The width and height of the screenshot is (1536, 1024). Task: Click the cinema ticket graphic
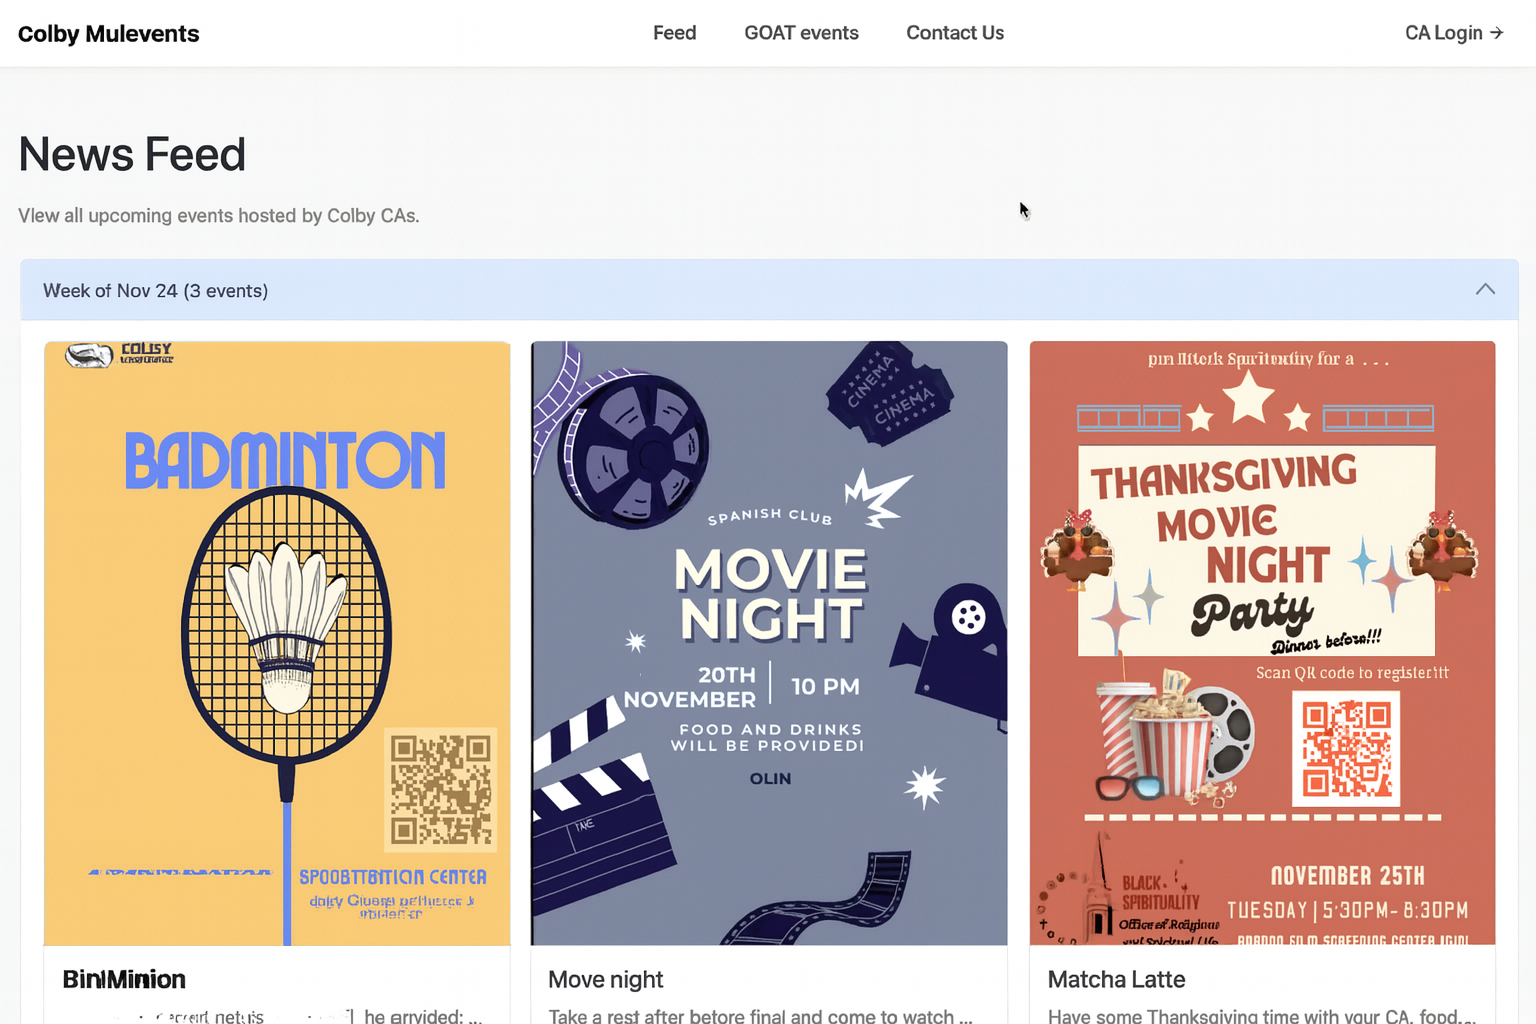click(888, 394)
